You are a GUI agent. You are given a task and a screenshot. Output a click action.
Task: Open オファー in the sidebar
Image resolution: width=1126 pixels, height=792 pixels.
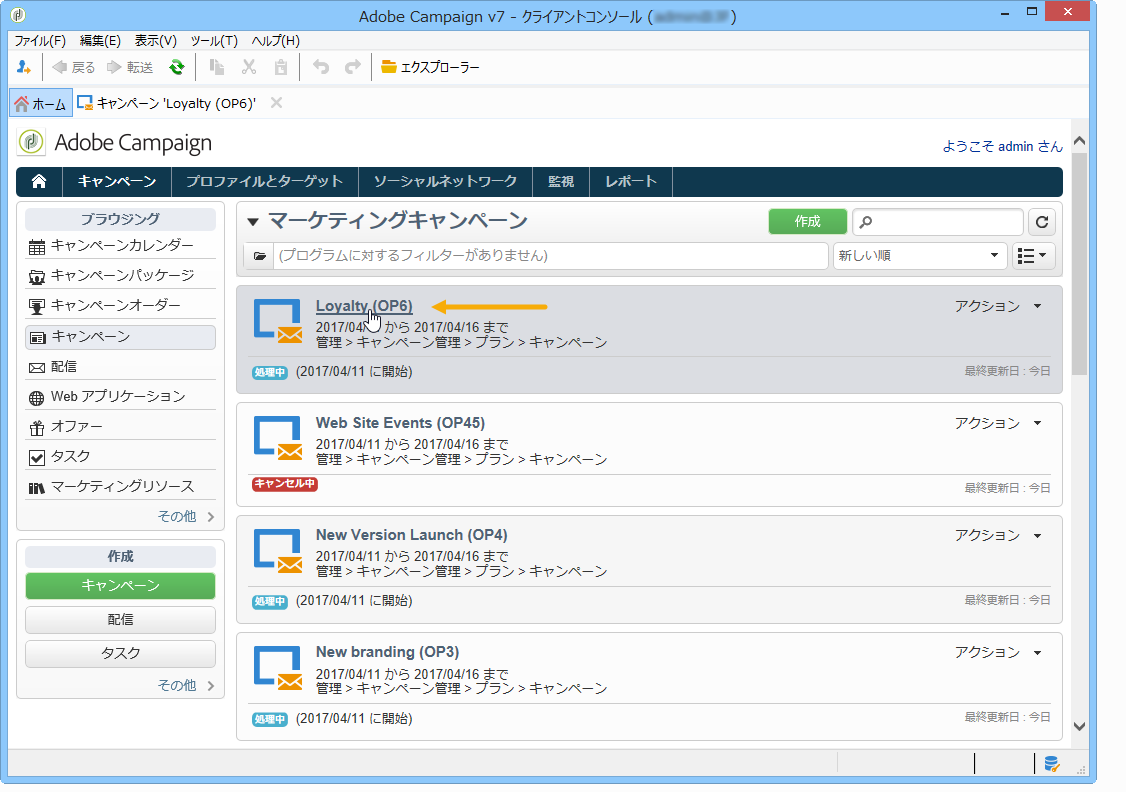(x=121, y=427)
